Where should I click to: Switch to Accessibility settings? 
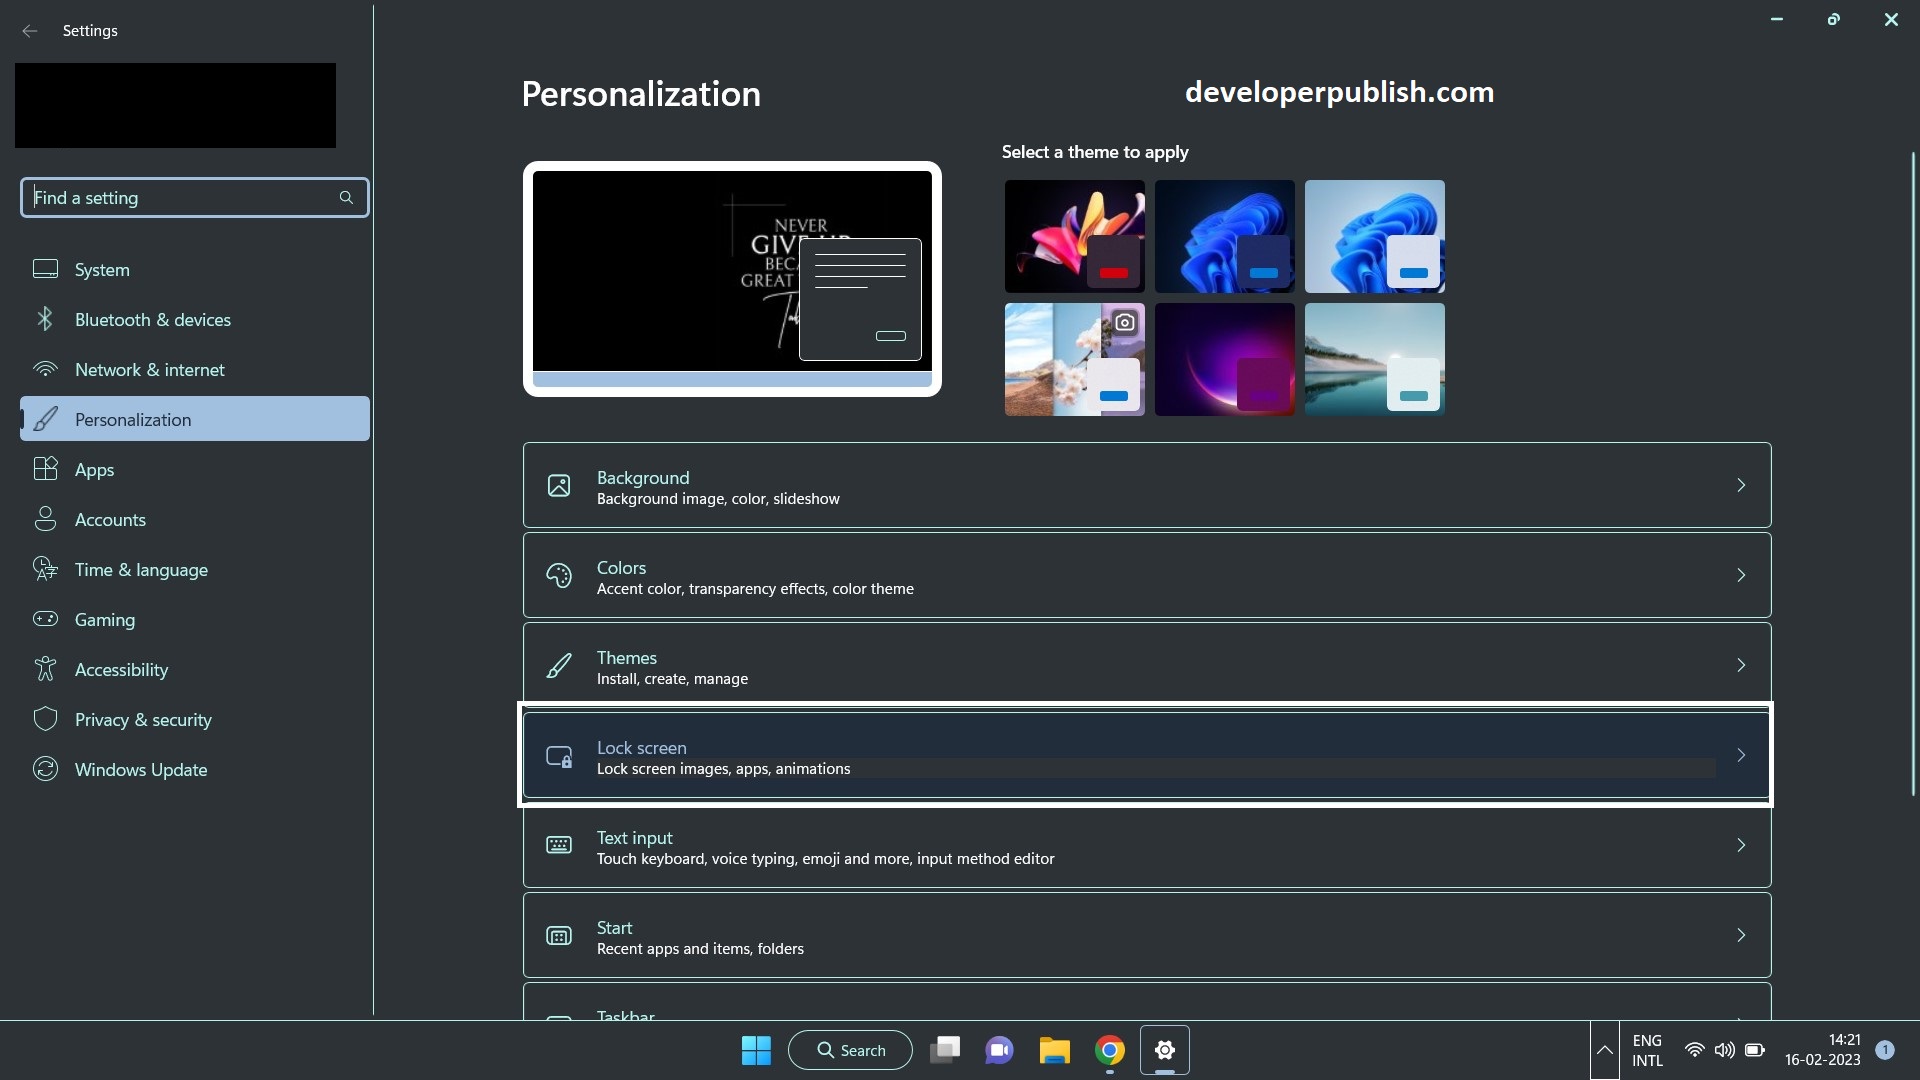click(121, 670)
